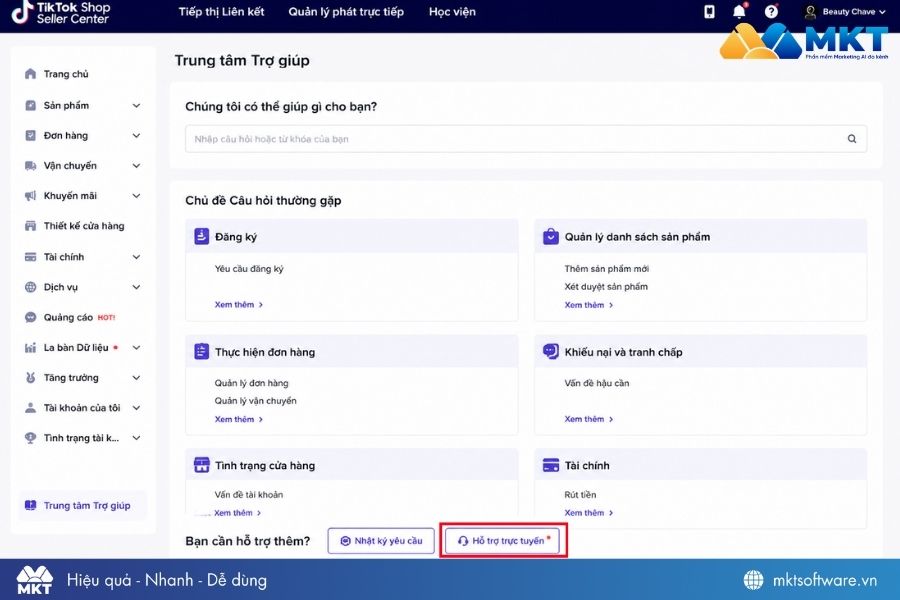Click the question mark help icon
Image resolution: width=900 pixels, height=600 pixels.
(x=771, y=12)
